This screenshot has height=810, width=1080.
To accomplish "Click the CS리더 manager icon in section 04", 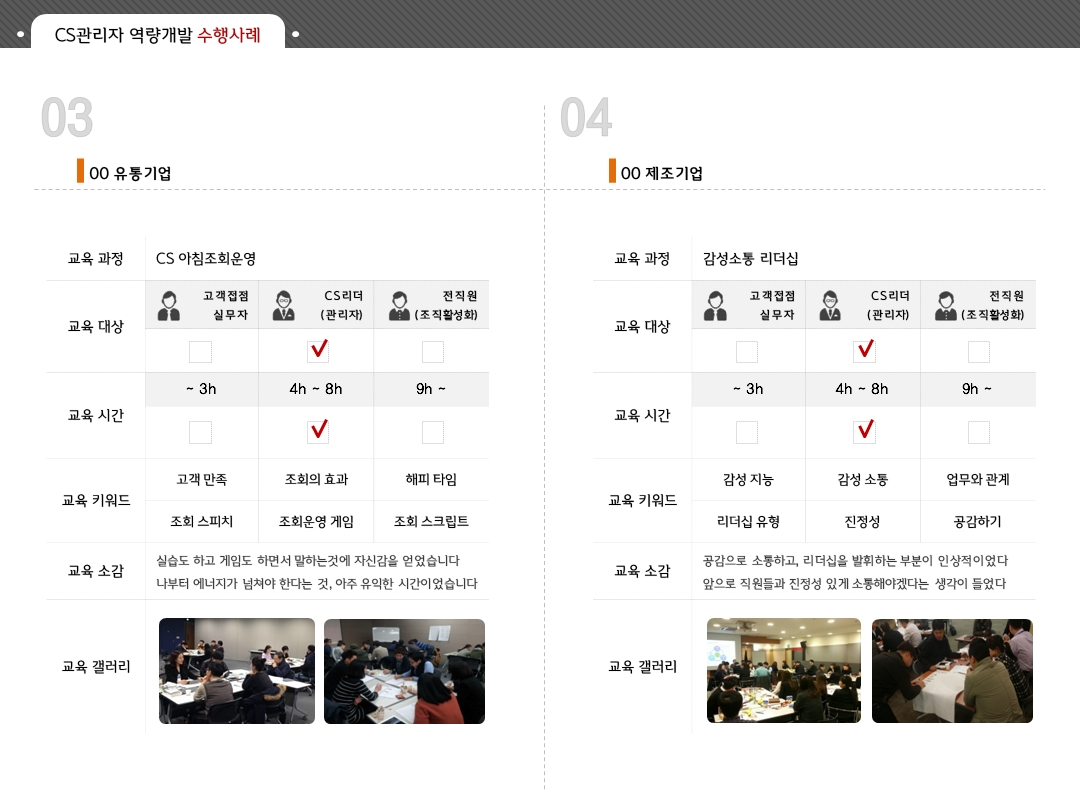I will 830,306.
